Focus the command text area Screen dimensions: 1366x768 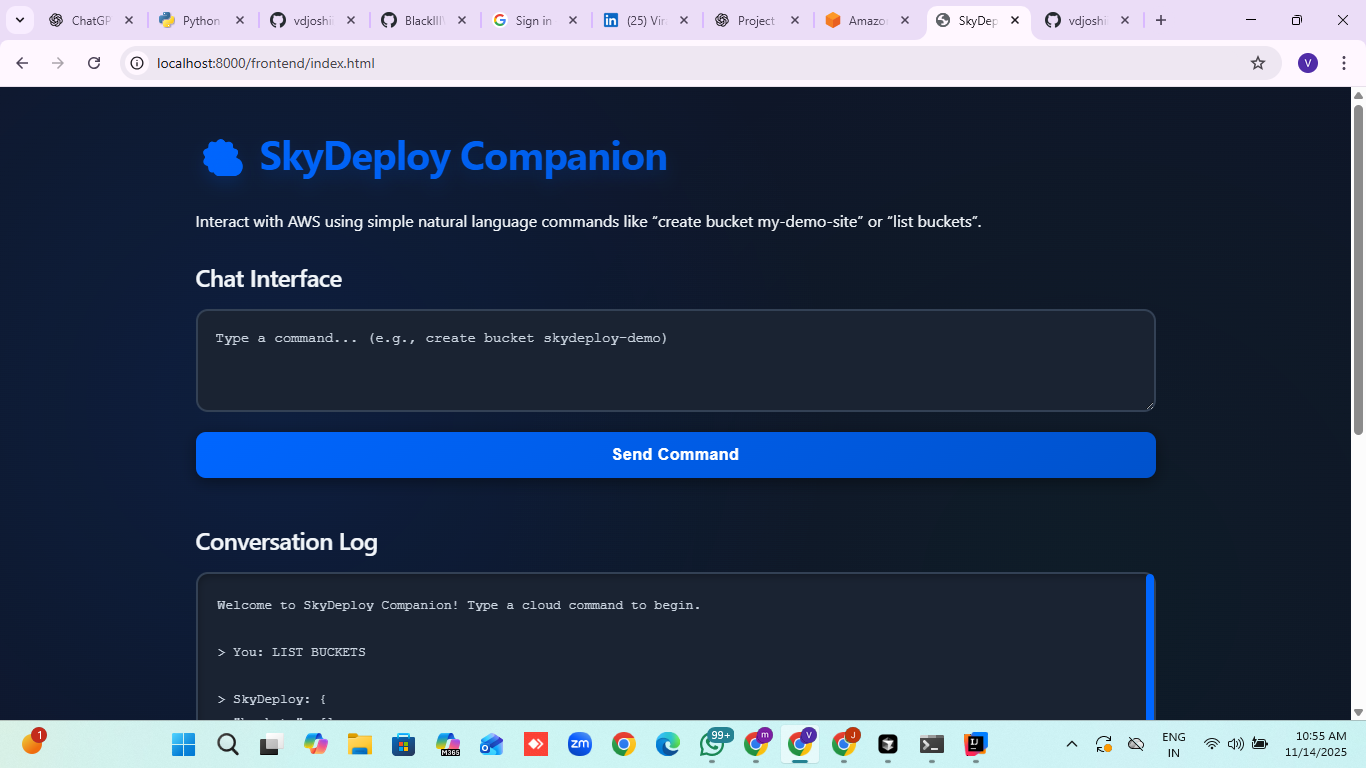click(676, 360)
